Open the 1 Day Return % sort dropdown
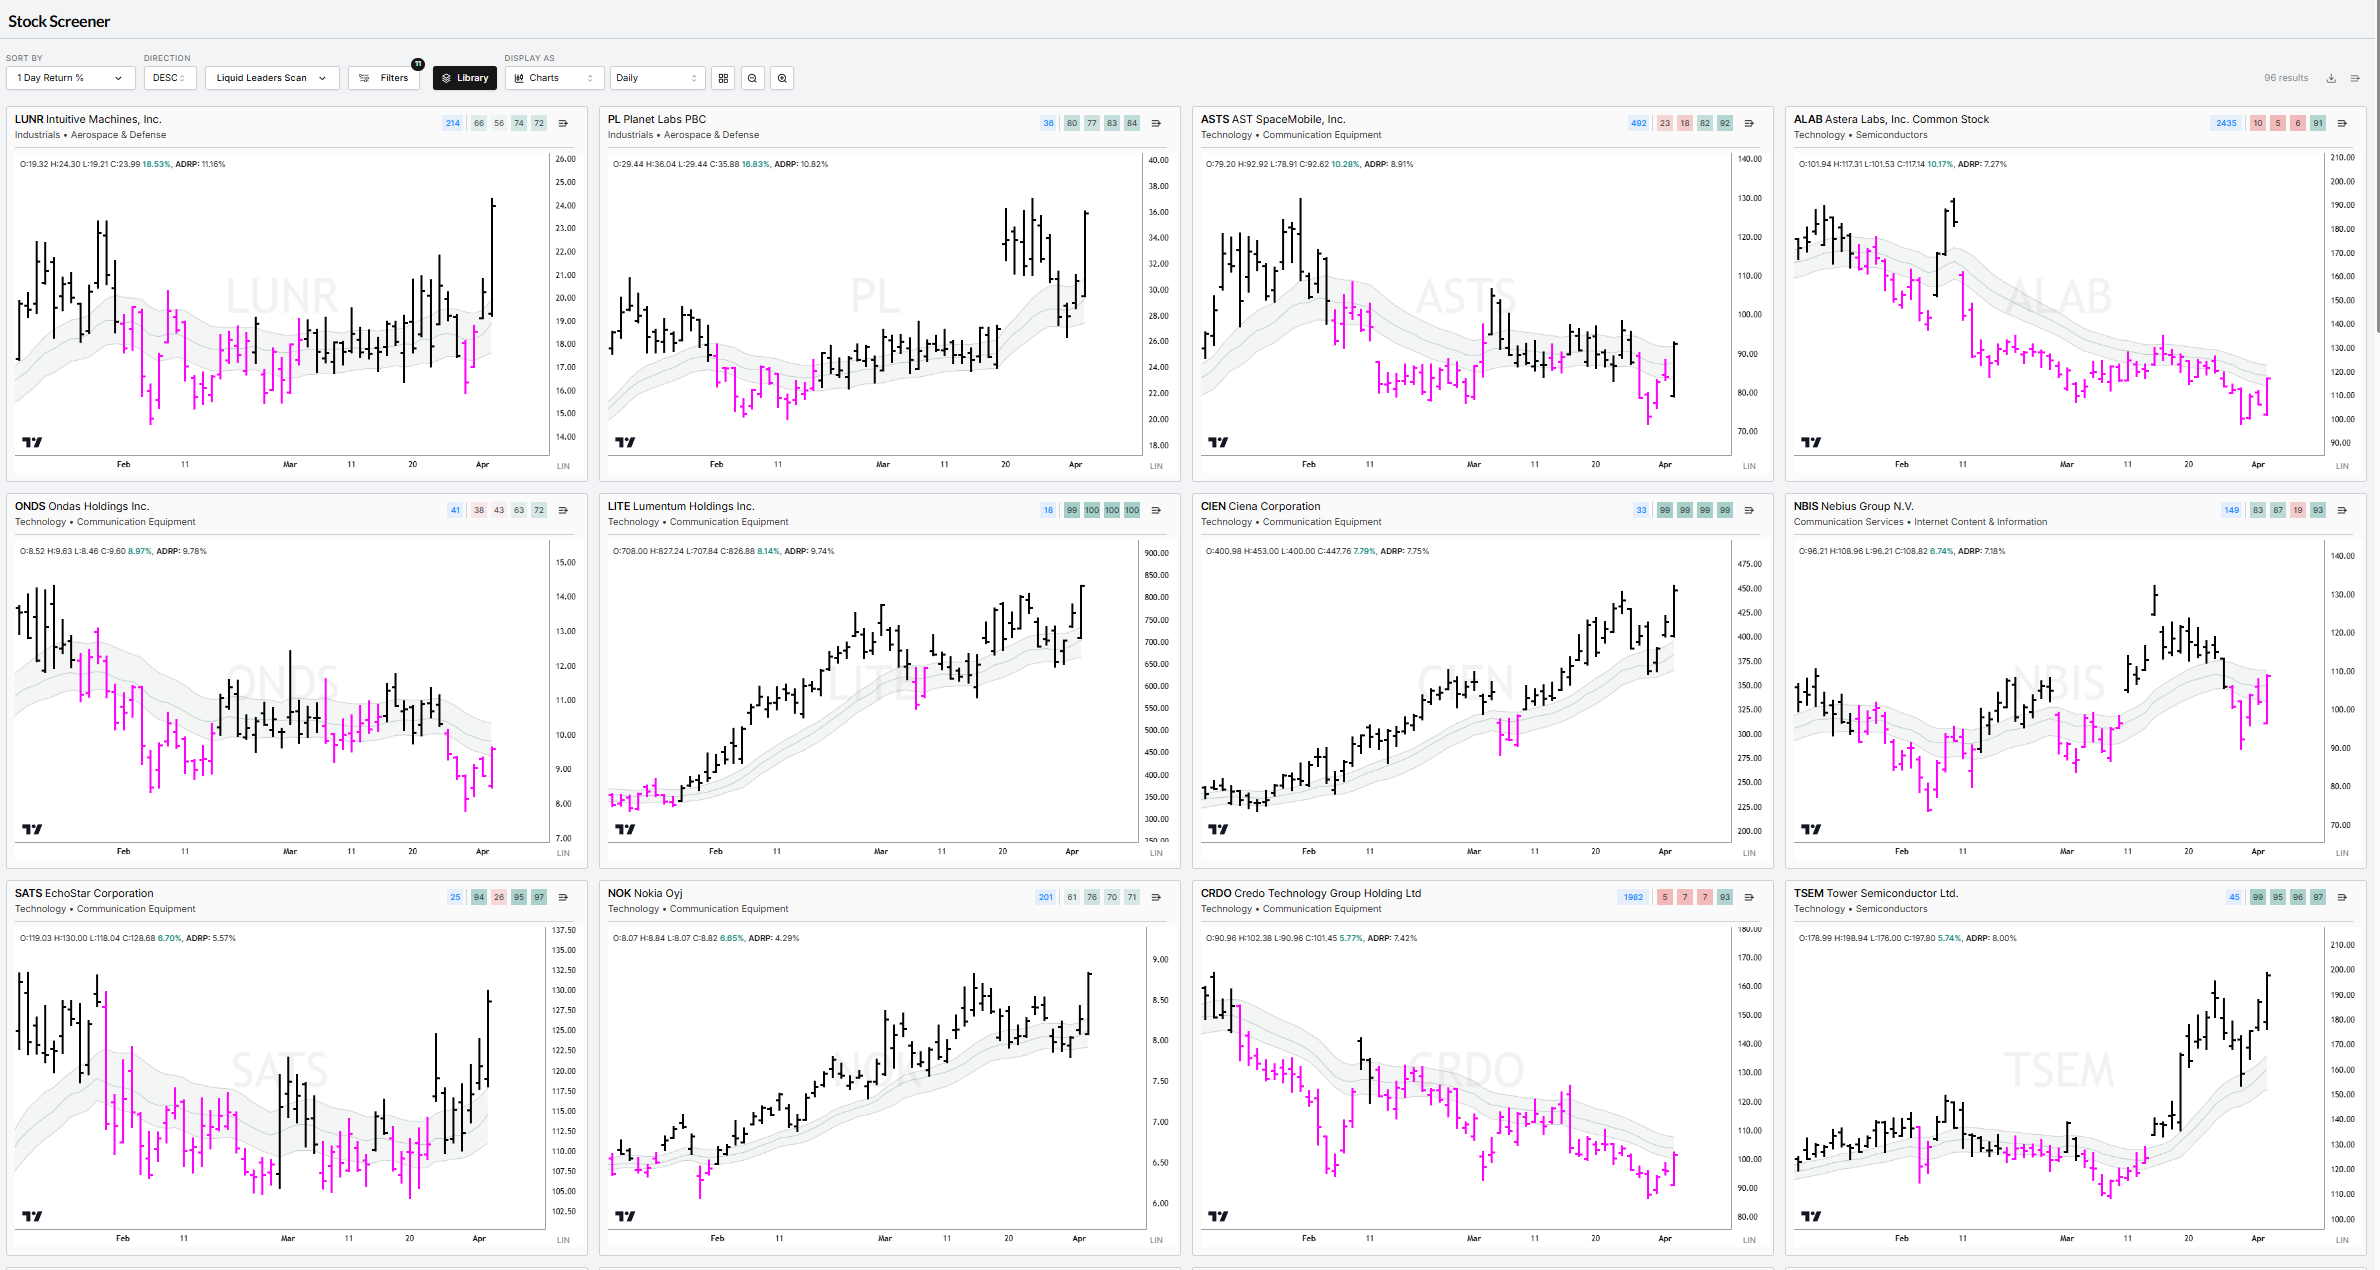The height and width of the screenshot is (1270, 2380). coord(70,78)
